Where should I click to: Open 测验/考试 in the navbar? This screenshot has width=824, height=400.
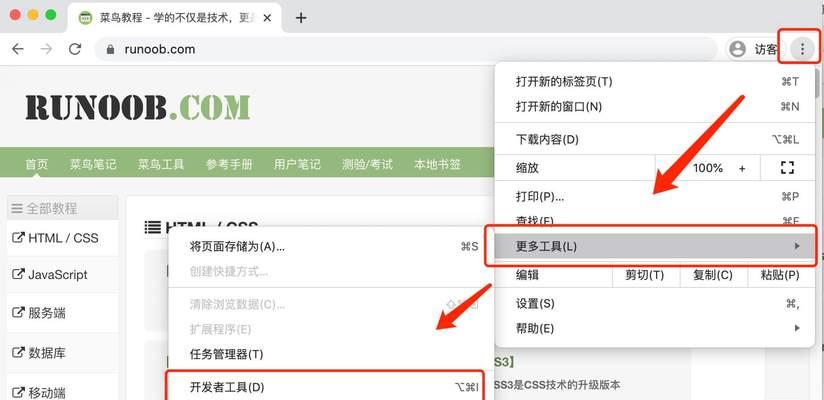tap(367, 165)
